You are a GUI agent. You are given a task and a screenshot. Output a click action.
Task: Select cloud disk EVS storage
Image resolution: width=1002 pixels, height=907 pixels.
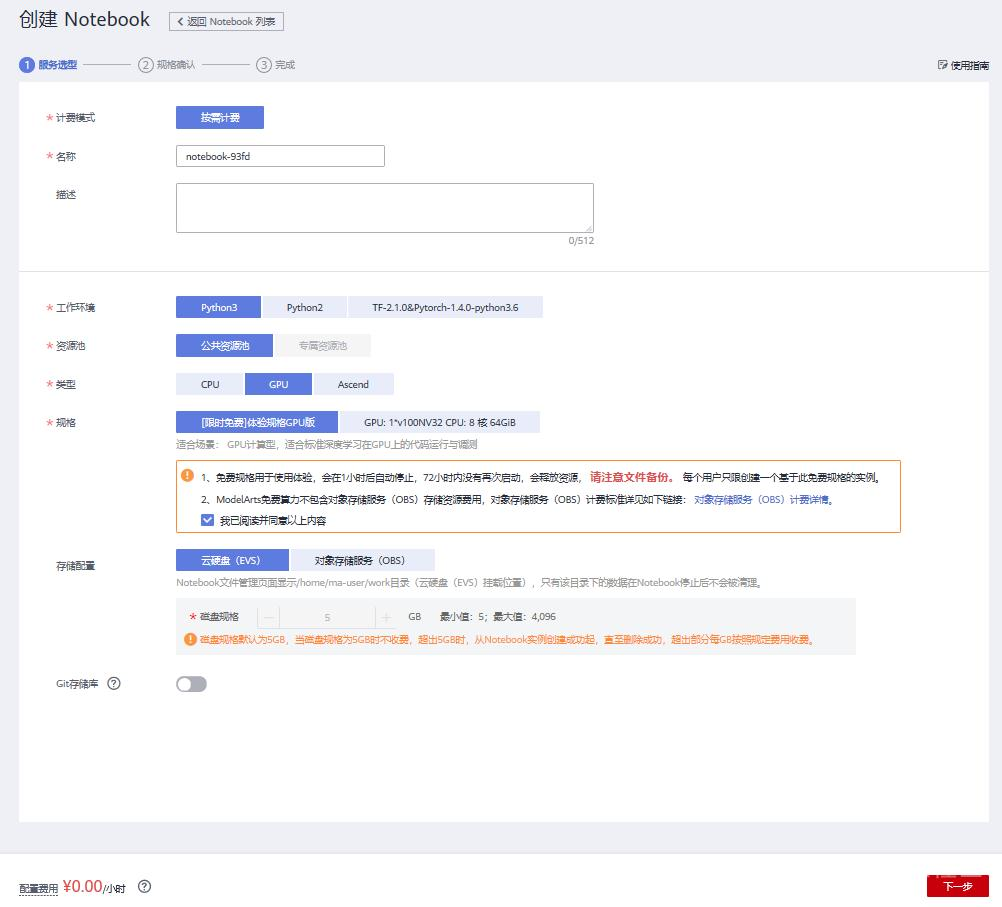pyautogui.click(x=232, y=561)
